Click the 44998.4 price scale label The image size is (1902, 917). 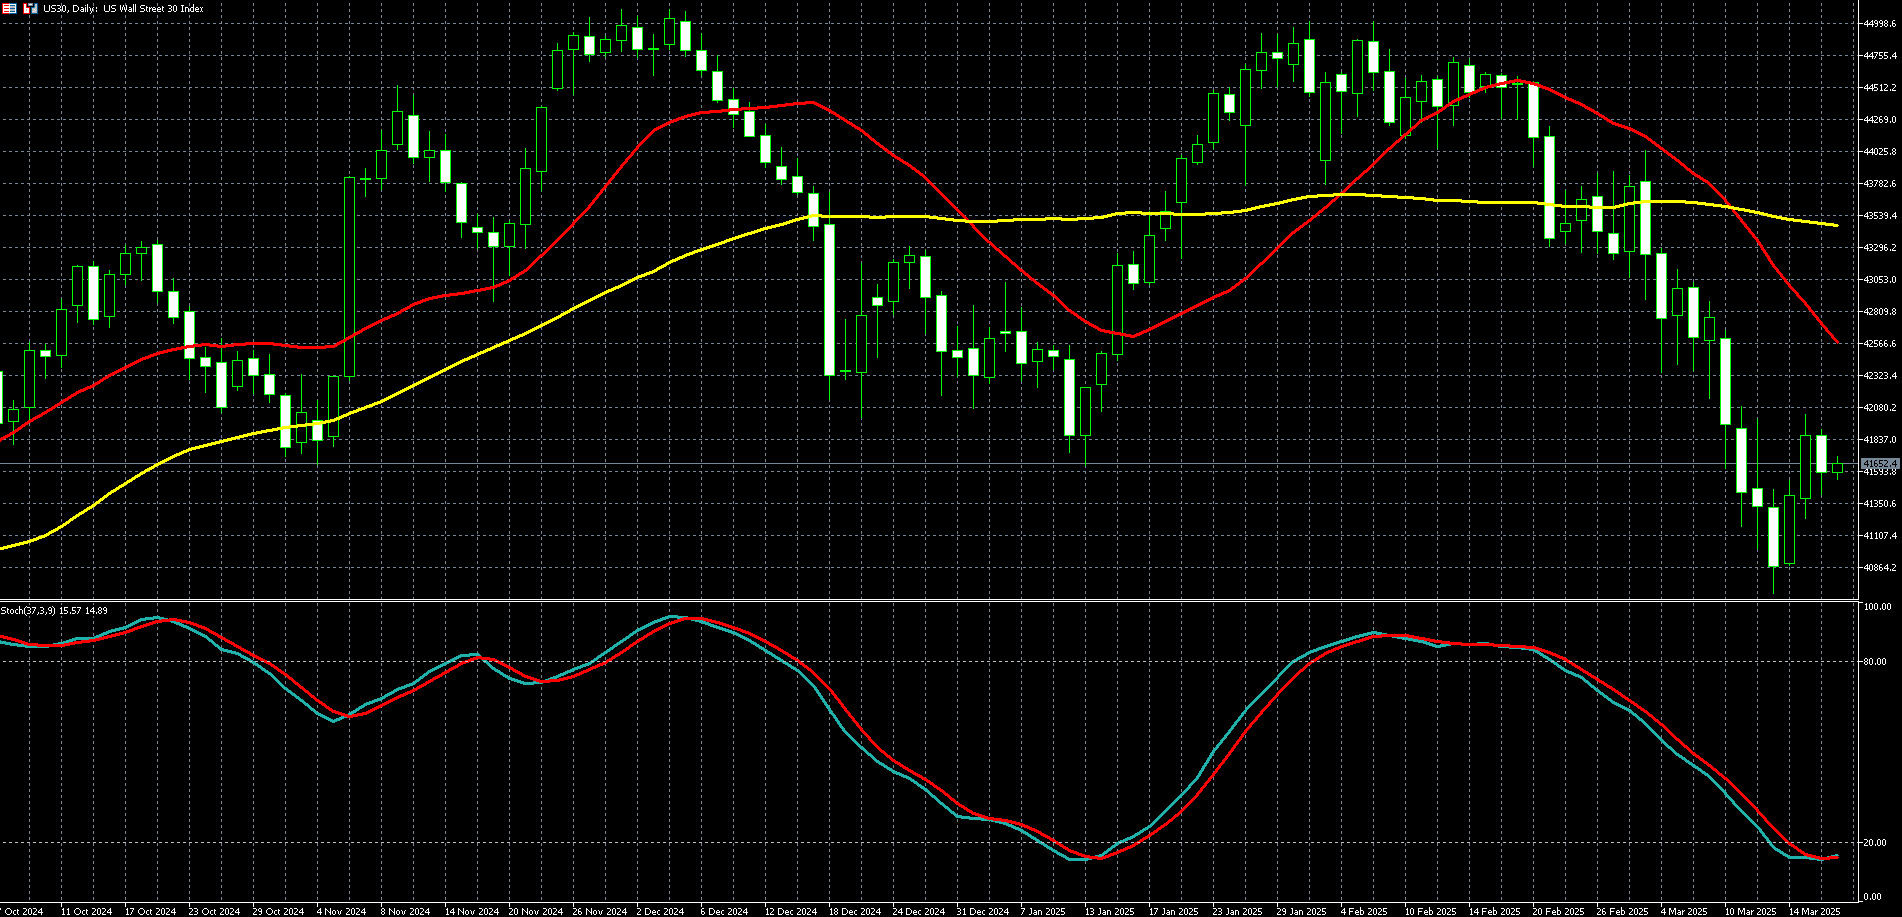tap(1880, 24)
